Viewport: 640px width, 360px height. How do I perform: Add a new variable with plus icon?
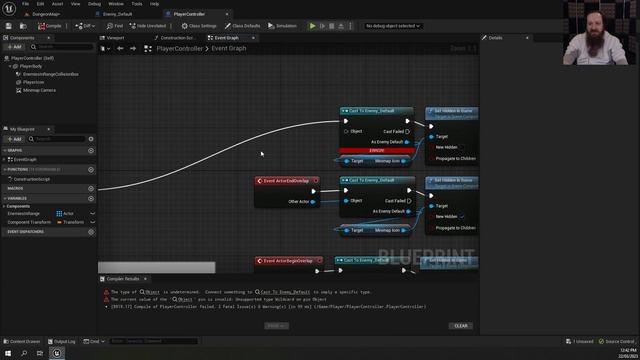coord(91,198)
